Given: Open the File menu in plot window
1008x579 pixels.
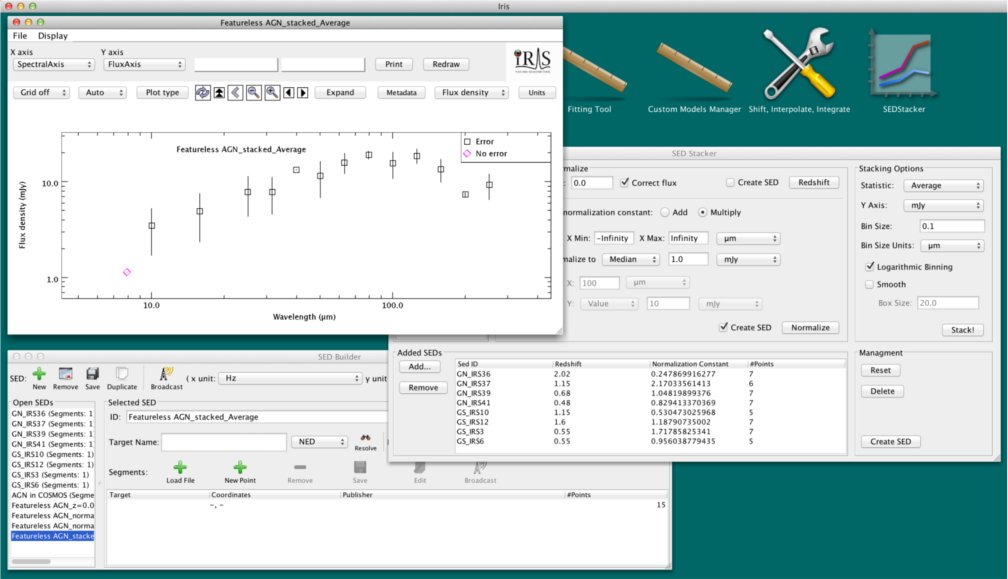Looking at the screenshot, I should point(20,36).
